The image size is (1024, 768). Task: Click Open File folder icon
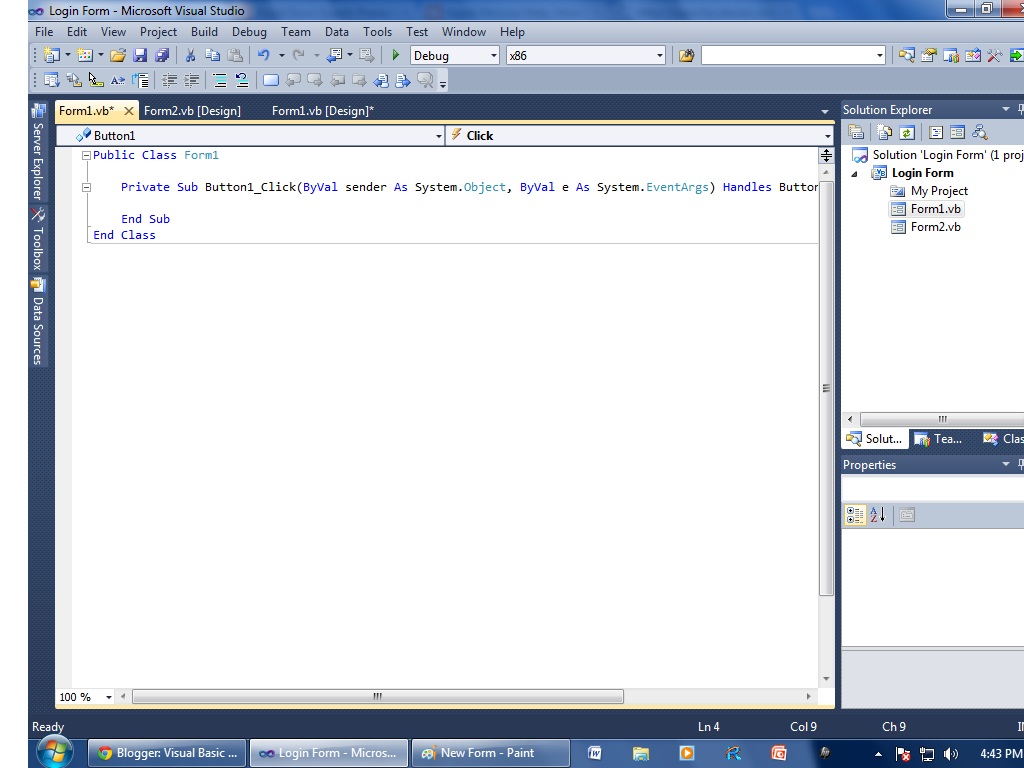[118, 56]
